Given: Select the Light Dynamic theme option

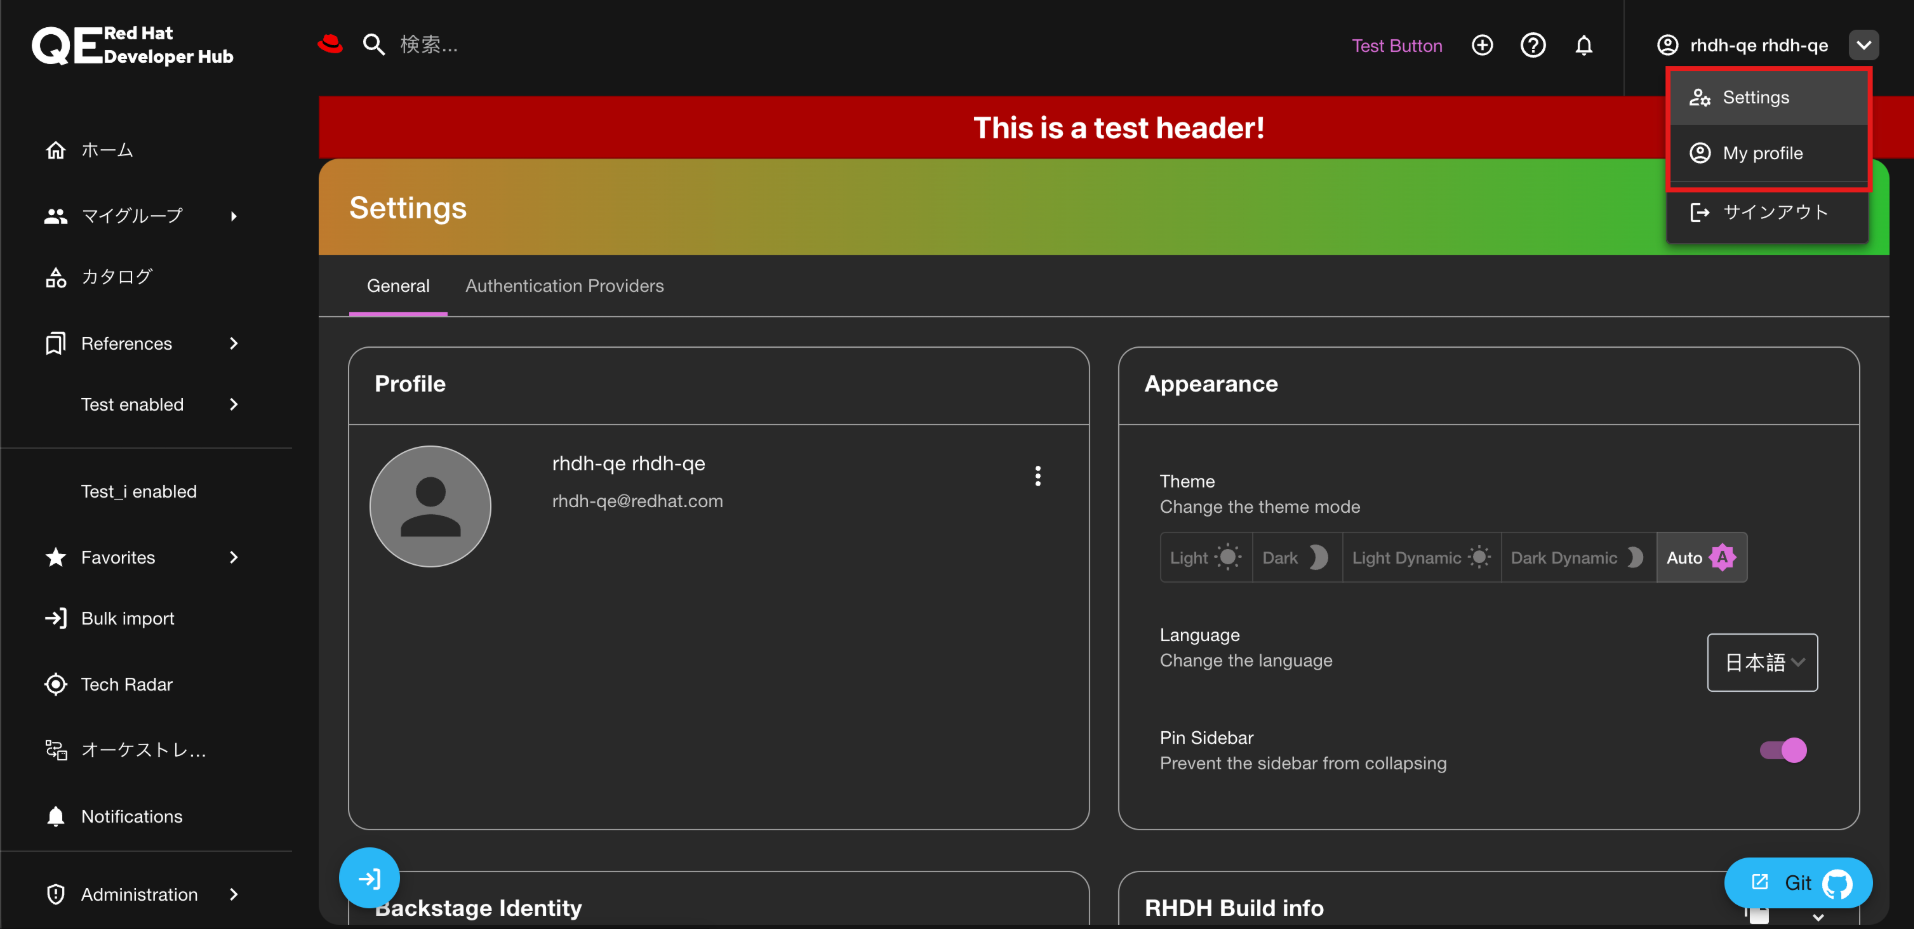Looking at the screenshot, I should pos(1421,557).
